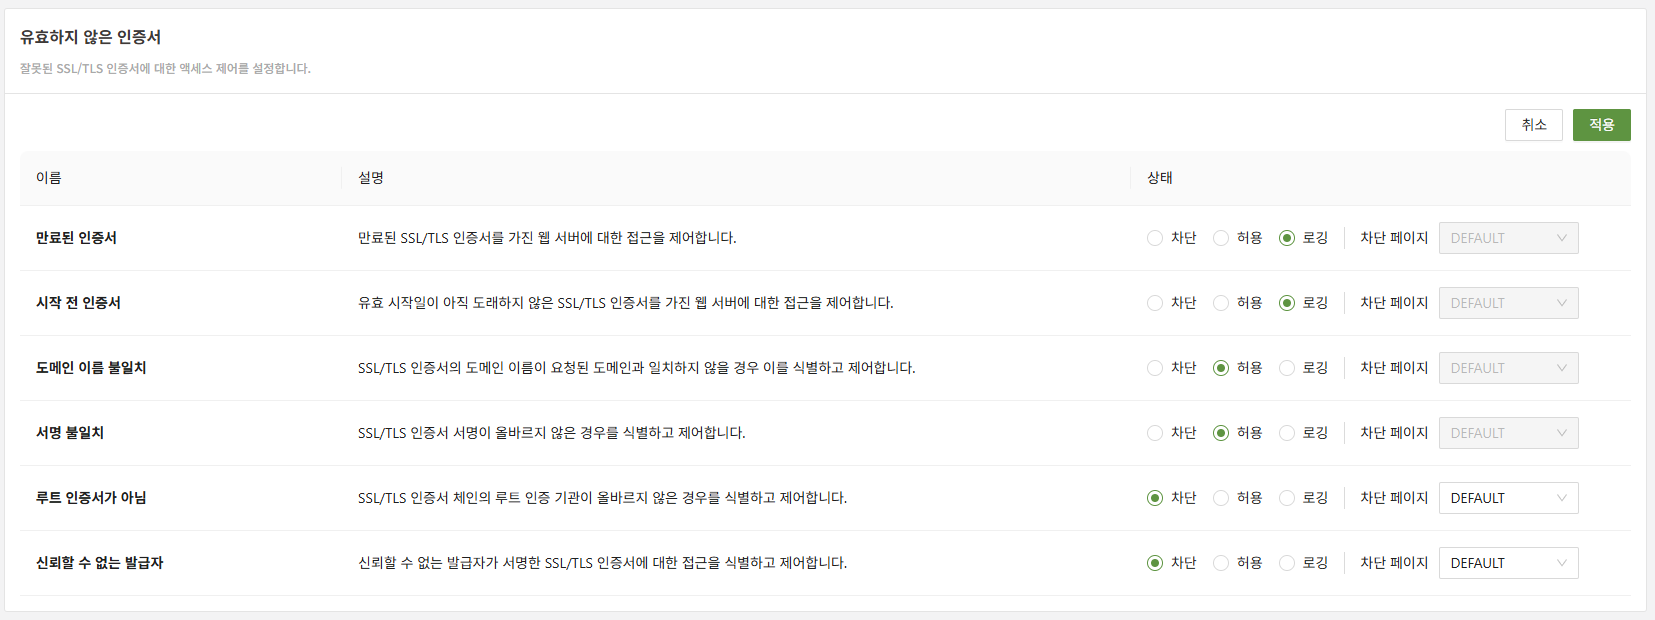Open 차단 페이지 dropdown for 루트 인증서가 아님

[x=1508, y=498]
